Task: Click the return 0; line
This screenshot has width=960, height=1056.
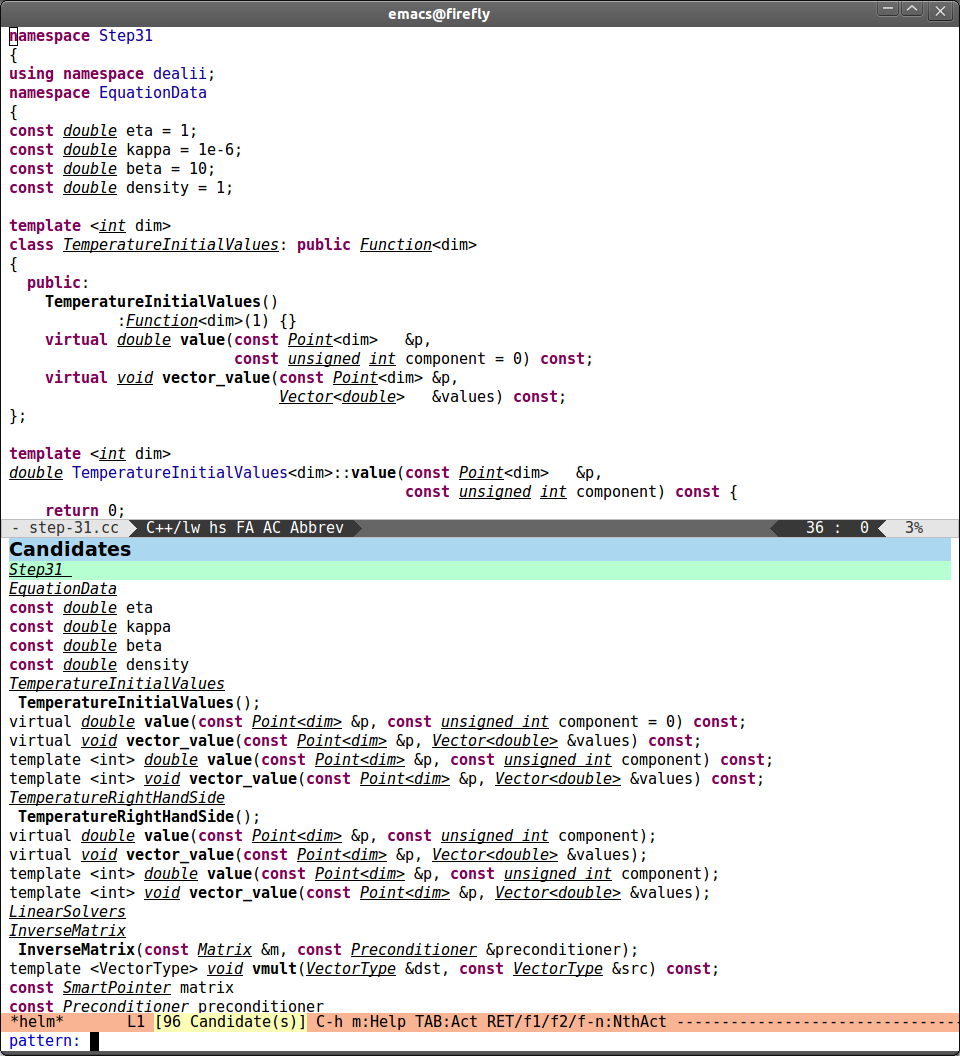Action: 85,510
